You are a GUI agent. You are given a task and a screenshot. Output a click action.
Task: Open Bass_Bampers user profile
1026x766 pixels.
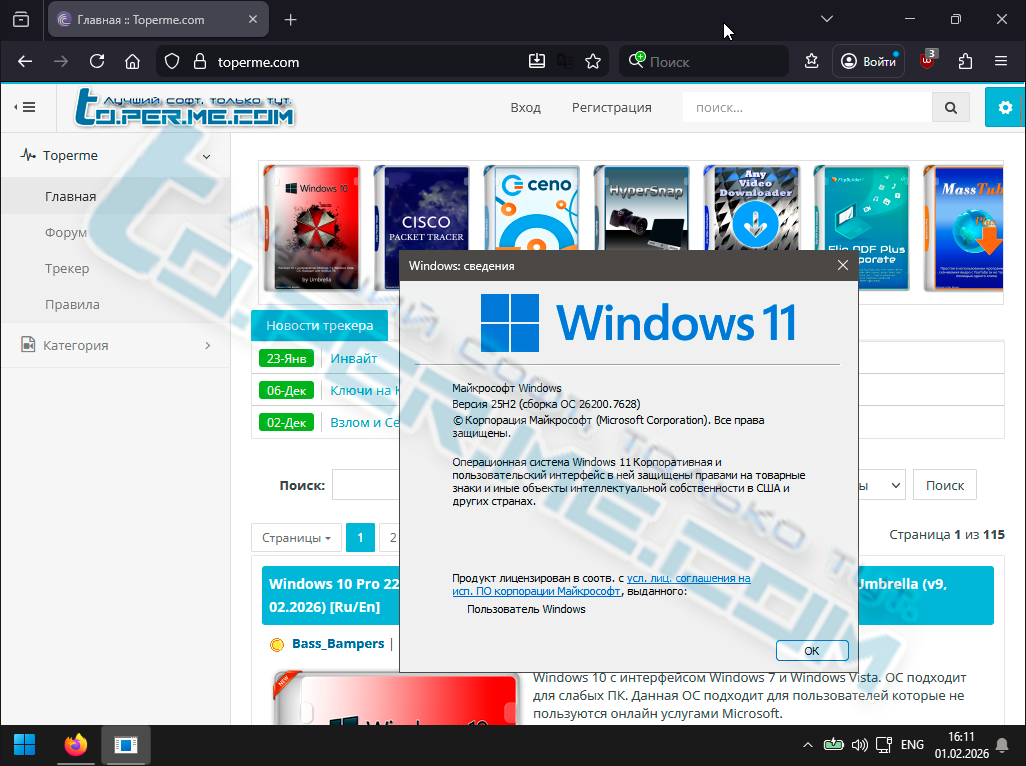click(338, 644)
